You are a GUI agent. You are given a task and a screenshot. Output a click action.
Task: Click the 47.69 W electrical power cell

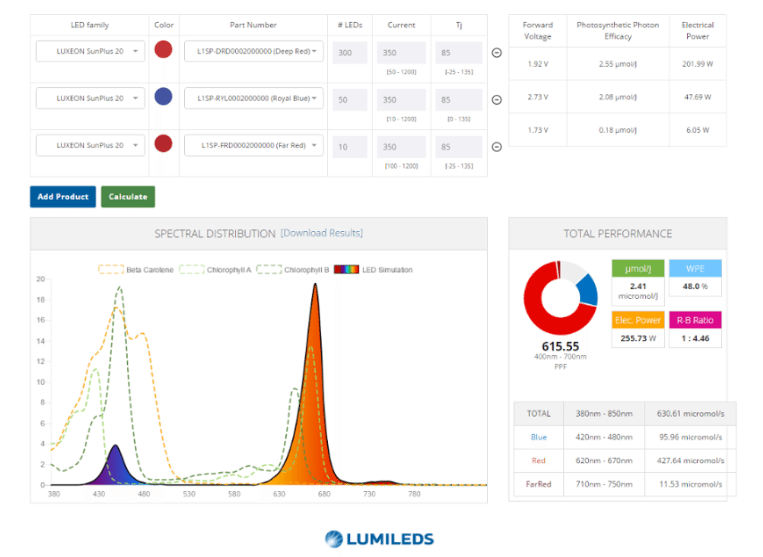[x=698, y=97]
